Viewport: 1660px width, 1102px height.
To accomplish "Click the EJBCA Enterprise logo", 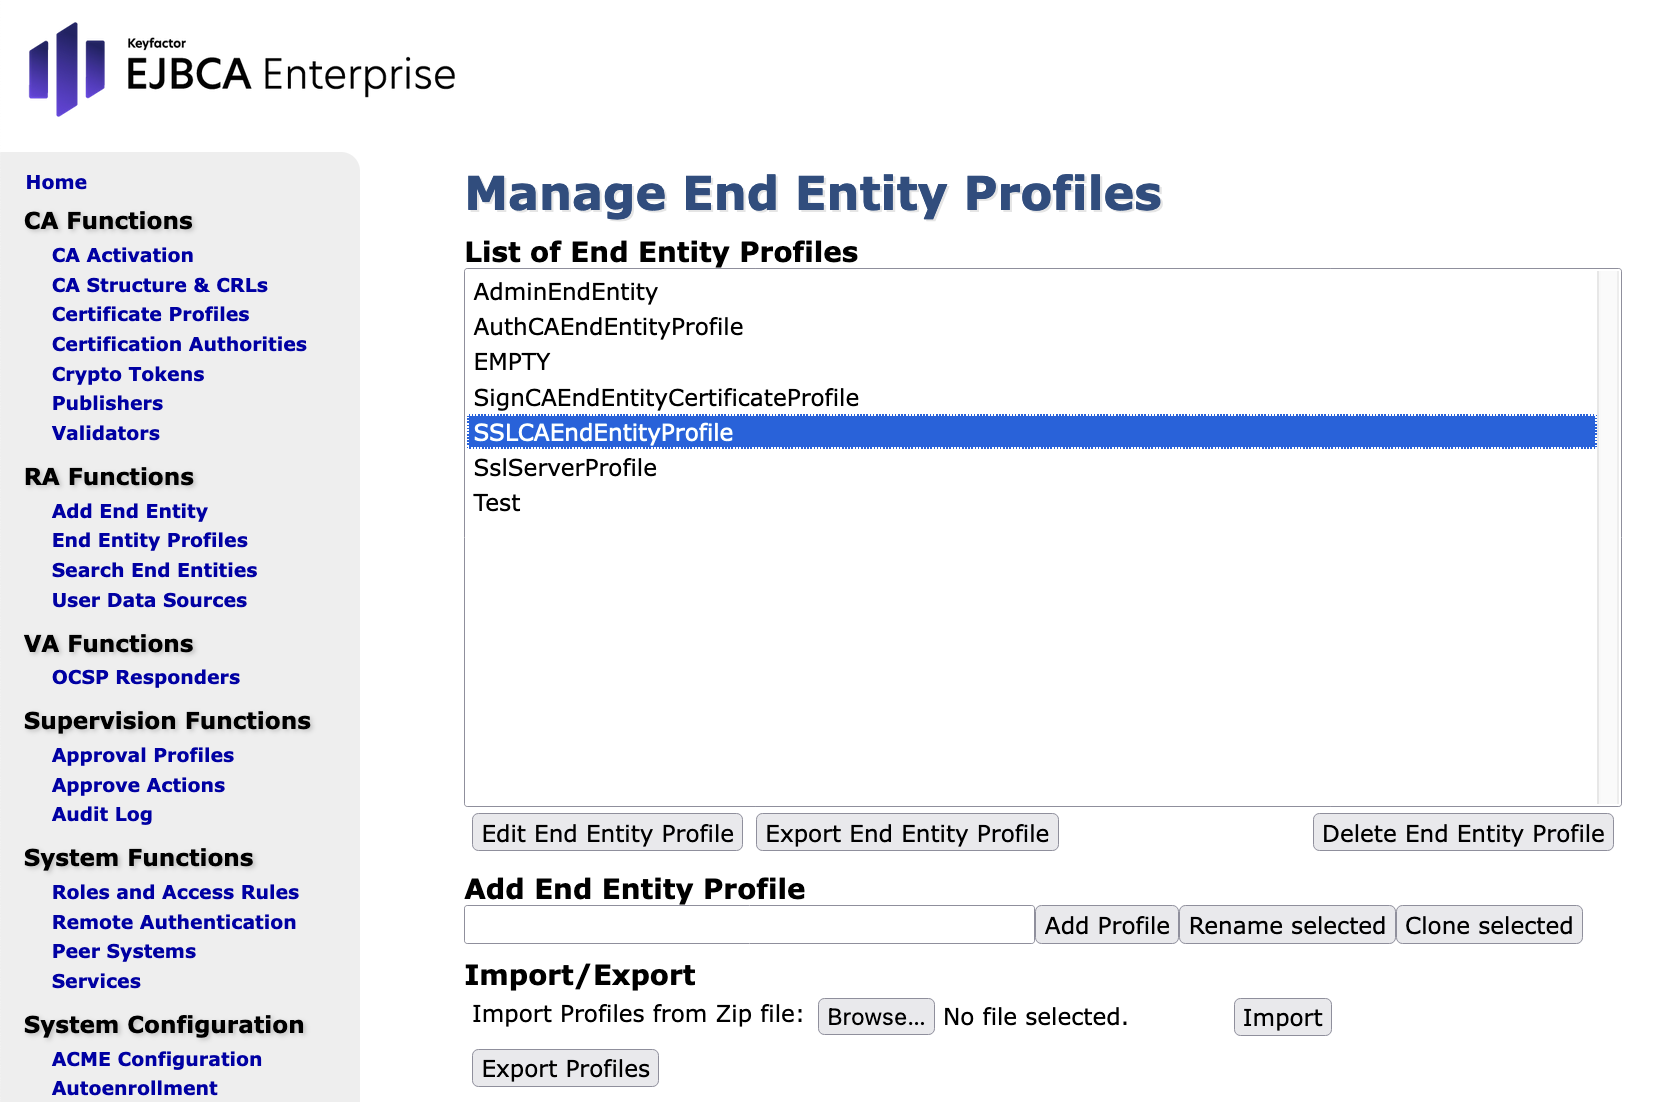I will pos(241,70).
